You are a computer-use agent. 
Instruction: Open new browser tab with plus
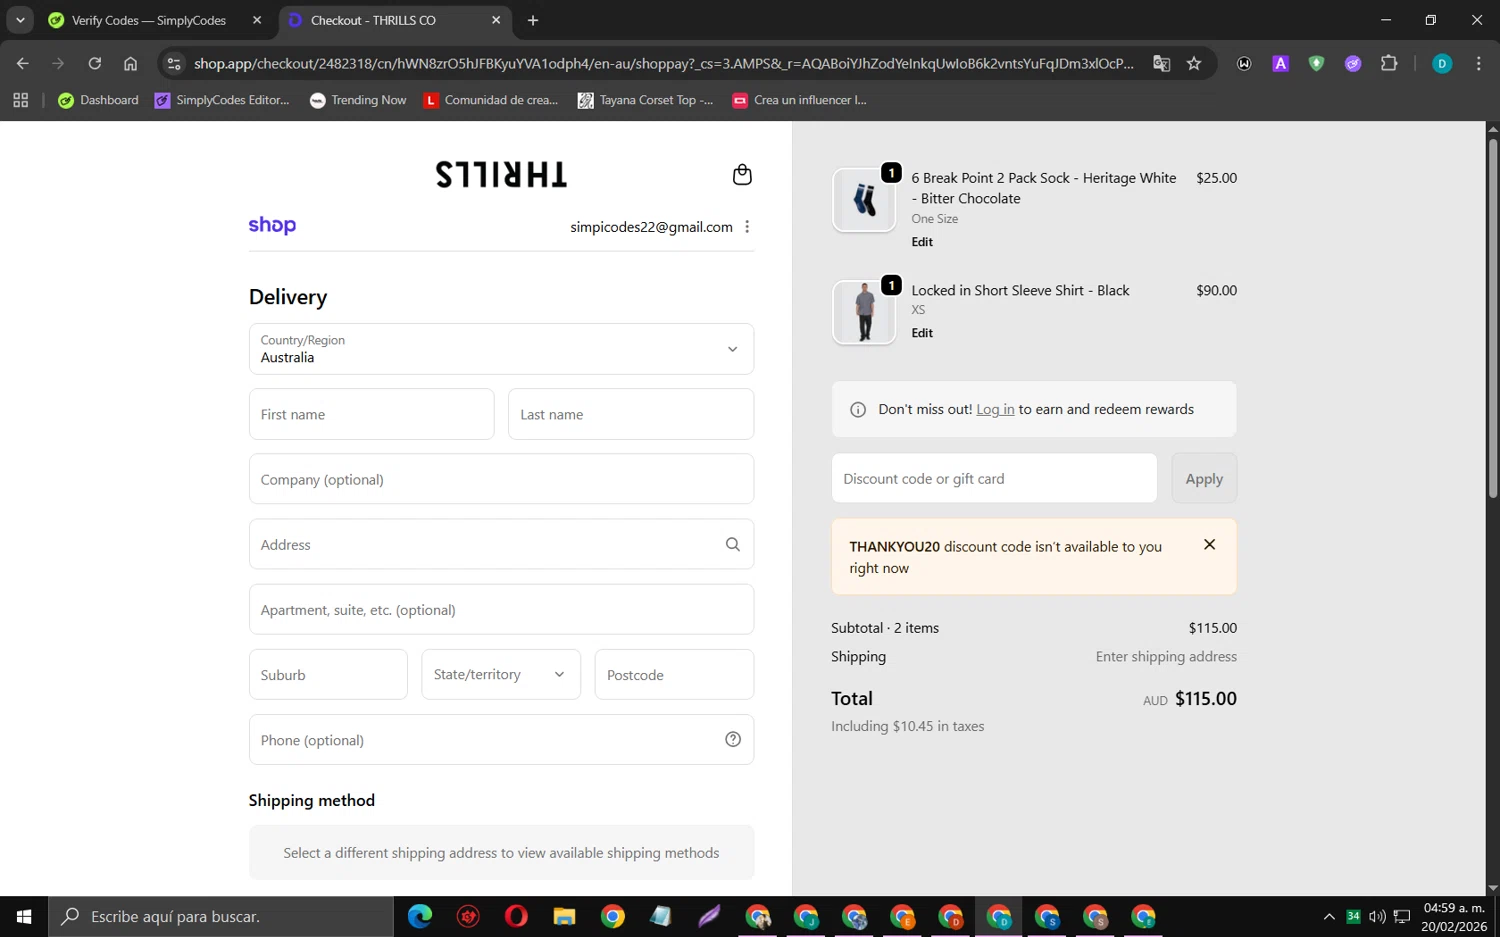click(533, 20)
